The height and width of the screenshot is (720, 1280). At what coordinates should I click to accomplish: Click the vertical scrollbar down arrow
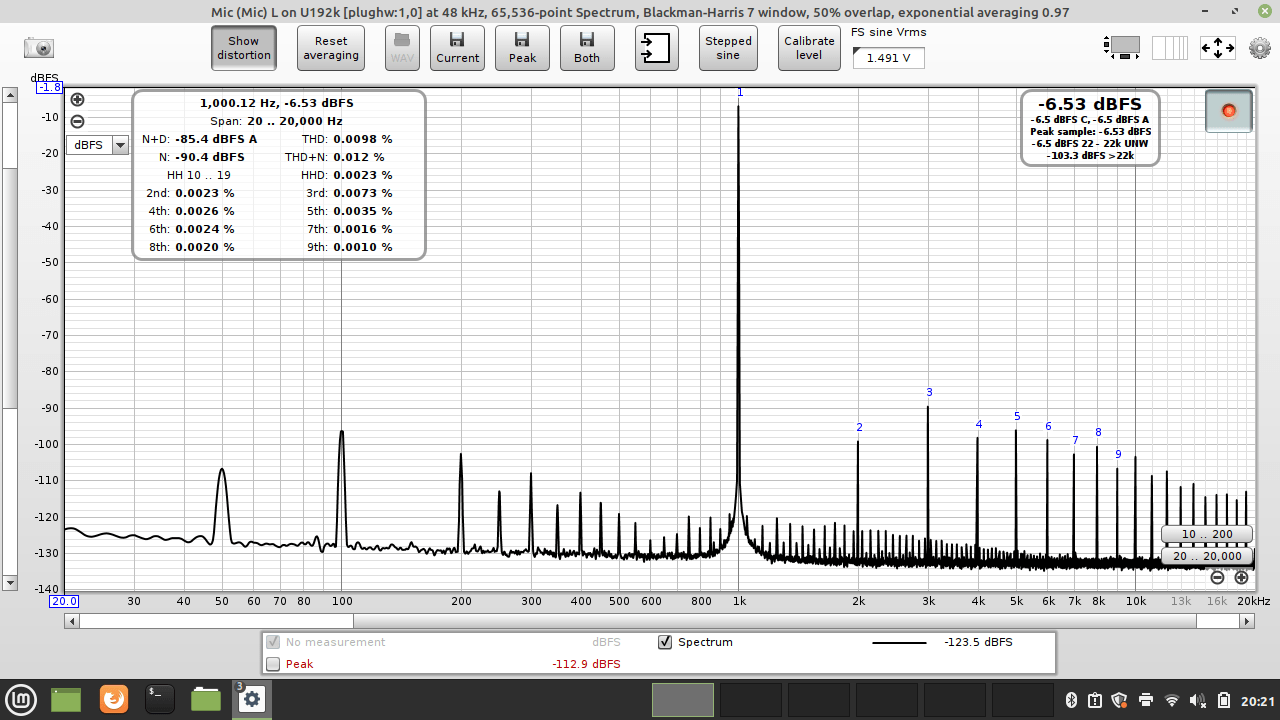tap(10, 582)
